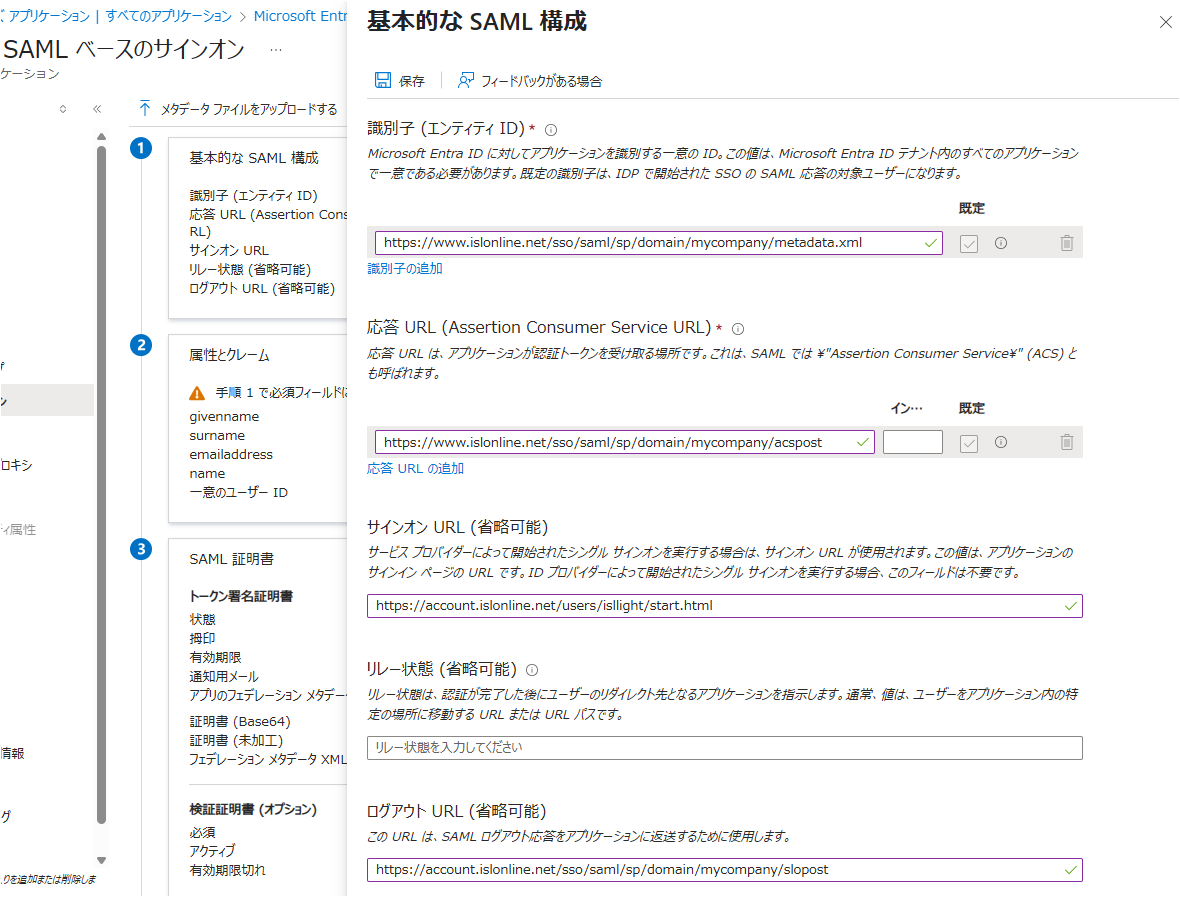Click ログアウト URL (省略可能) row in card 1
This screenshot has width=1180, height=897.
262,288
